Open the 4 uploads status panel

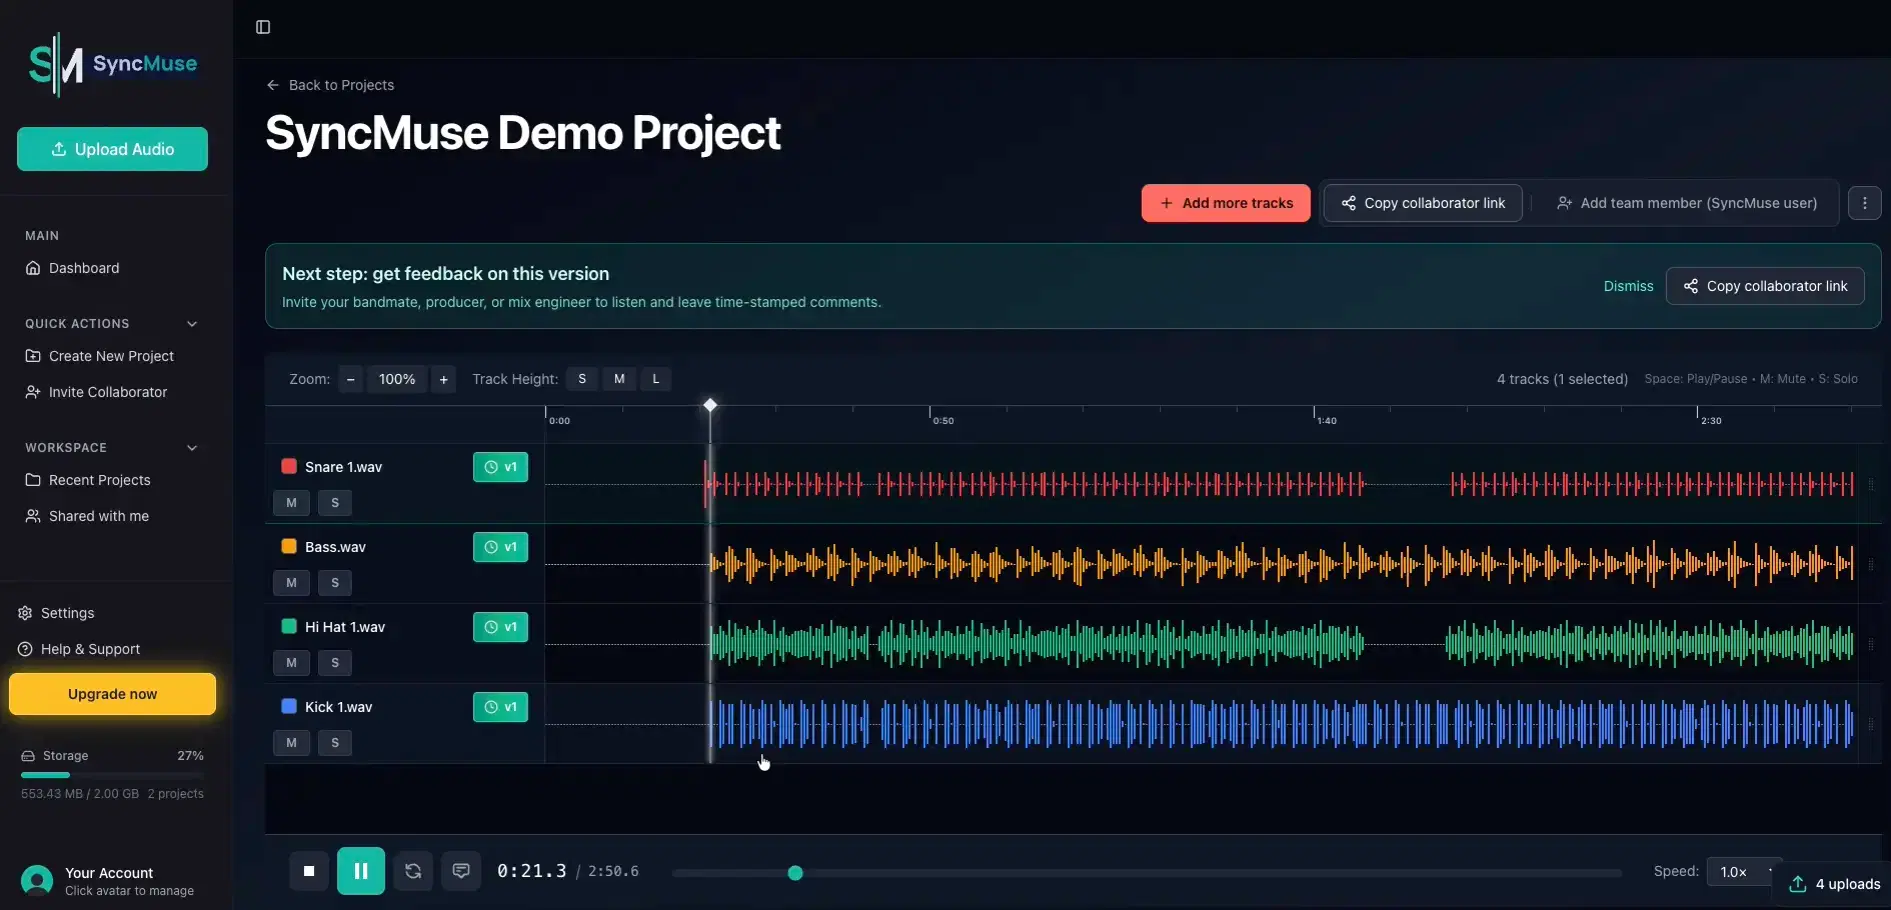click(1833, 884)
